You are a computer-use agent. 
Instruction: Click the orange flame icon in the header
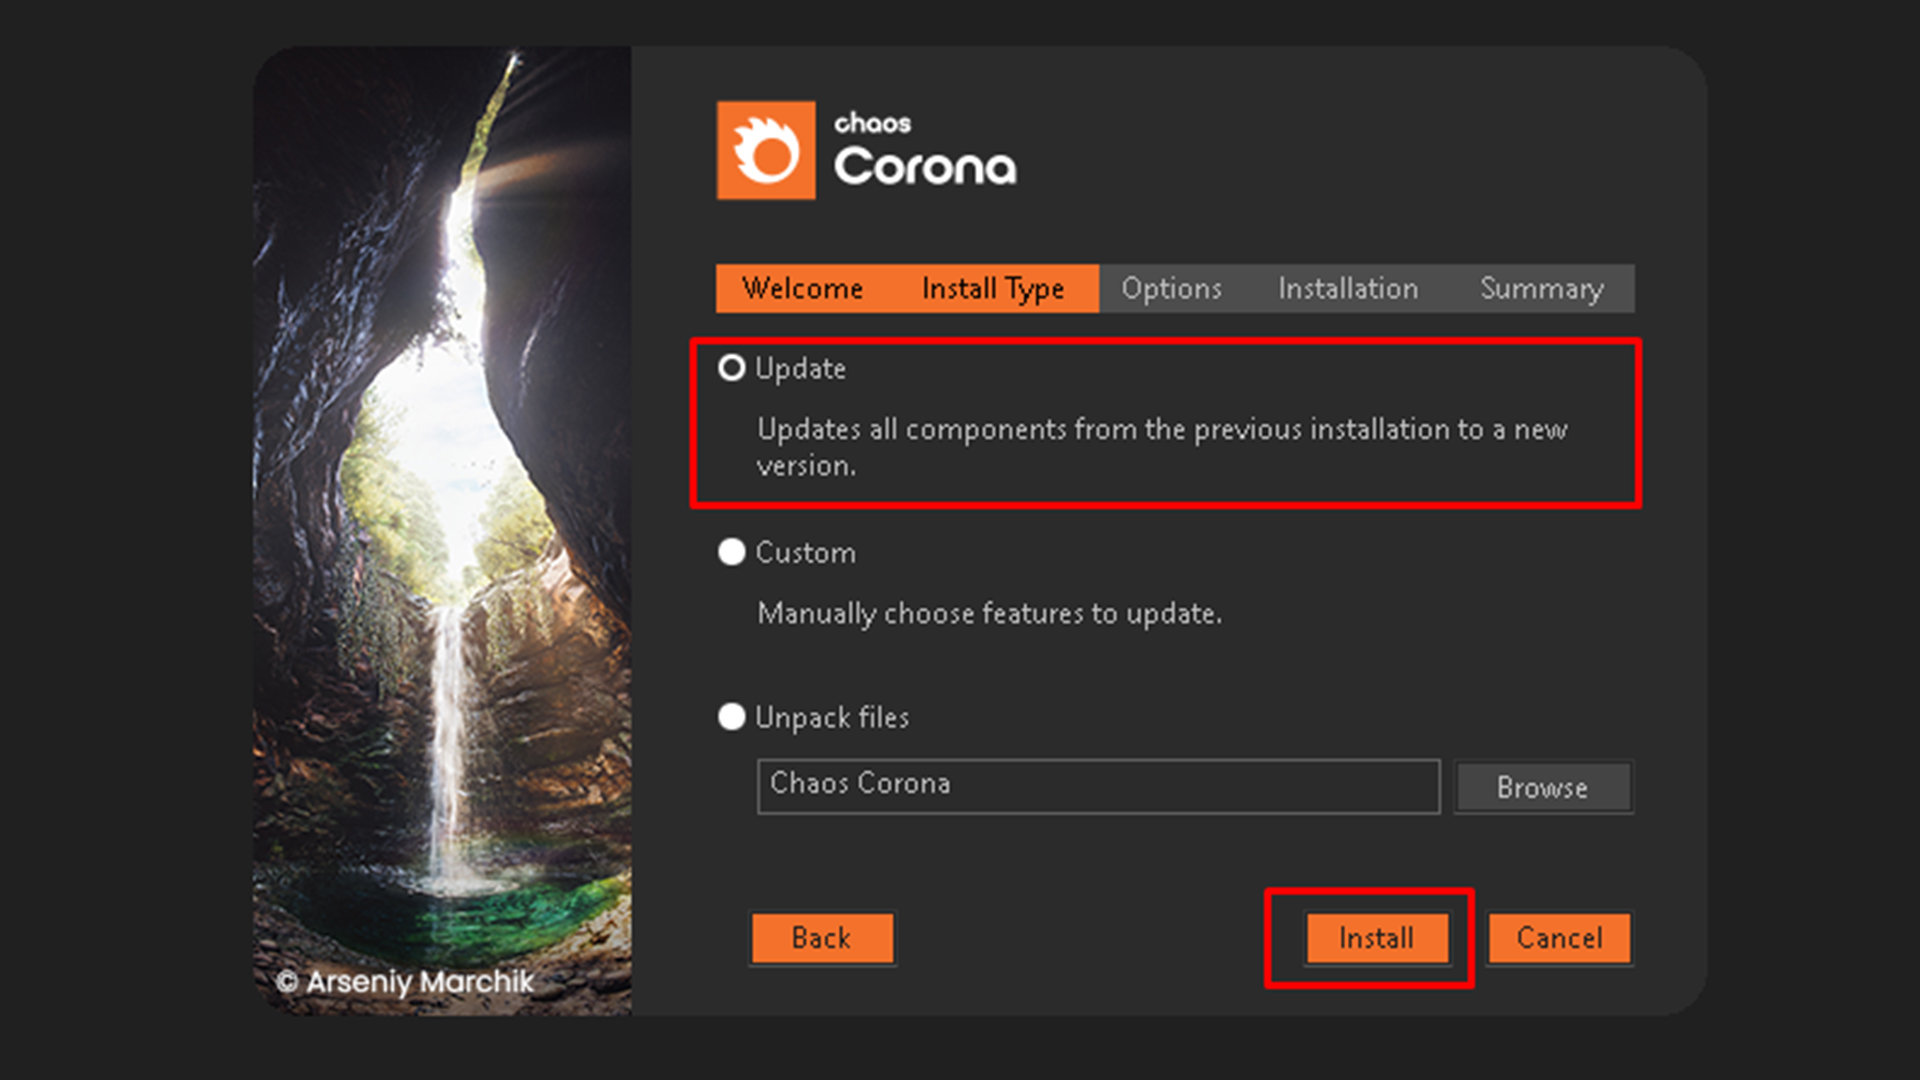point(765,150)
